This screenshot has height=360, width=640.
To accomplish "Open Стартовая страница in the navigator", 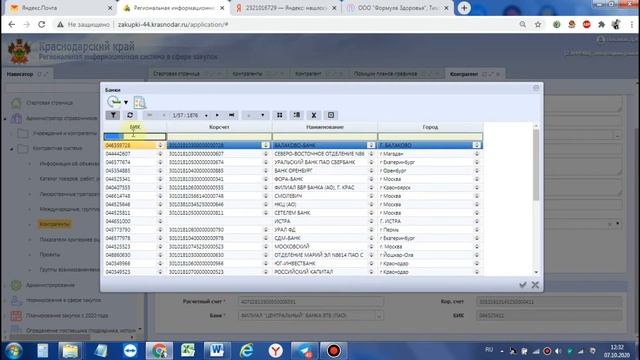I will 49,103.
